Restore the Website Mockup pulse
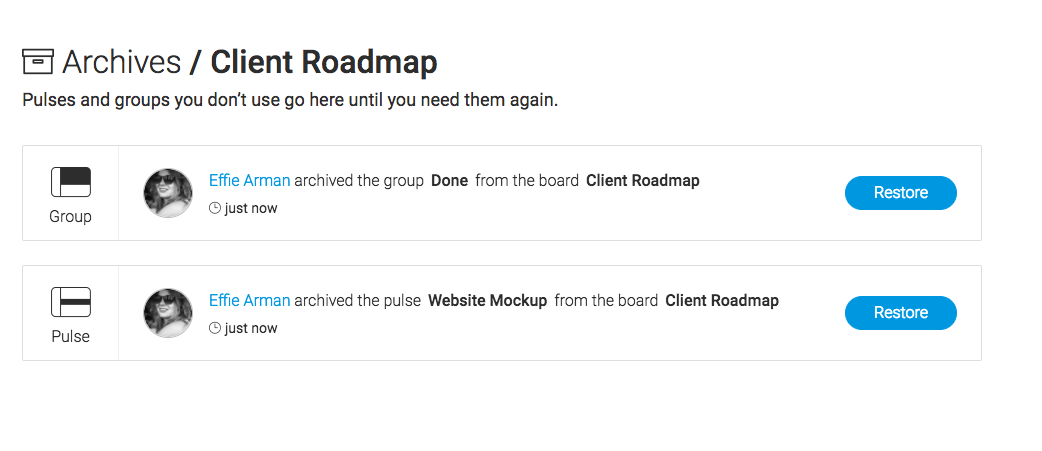This screenshot has height=451, width=1042. [900, 313]
